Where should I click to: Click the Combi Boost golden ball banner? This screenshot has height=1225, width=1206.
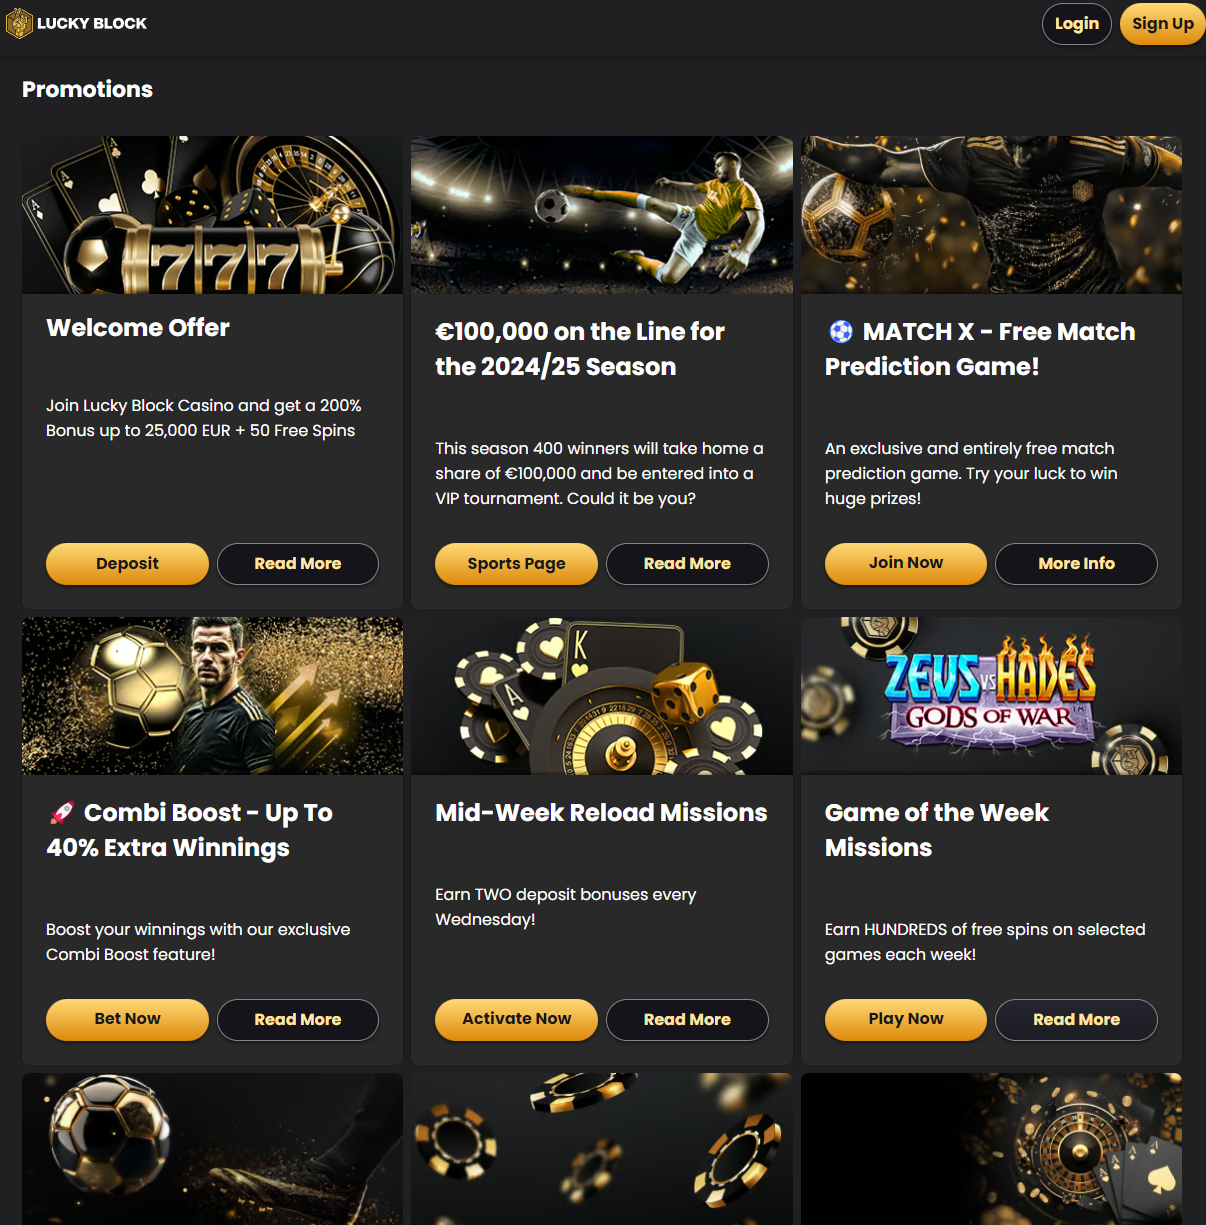point(212,696)
